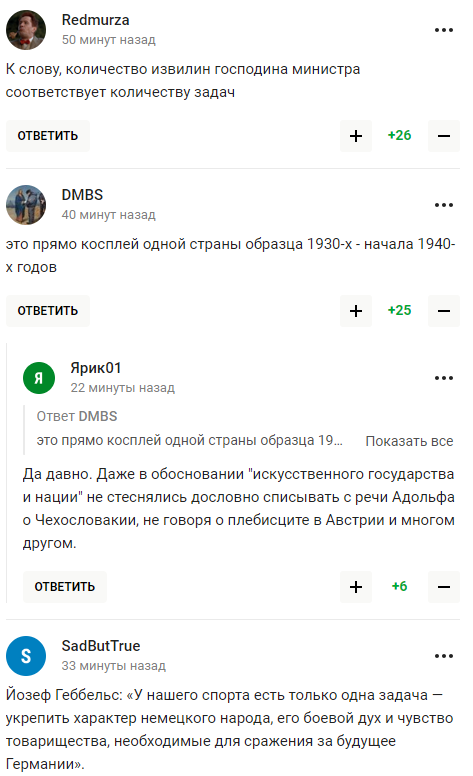
Task: Open three-dot menu on Ярик01 reply
Action: (x=444, y=378)
